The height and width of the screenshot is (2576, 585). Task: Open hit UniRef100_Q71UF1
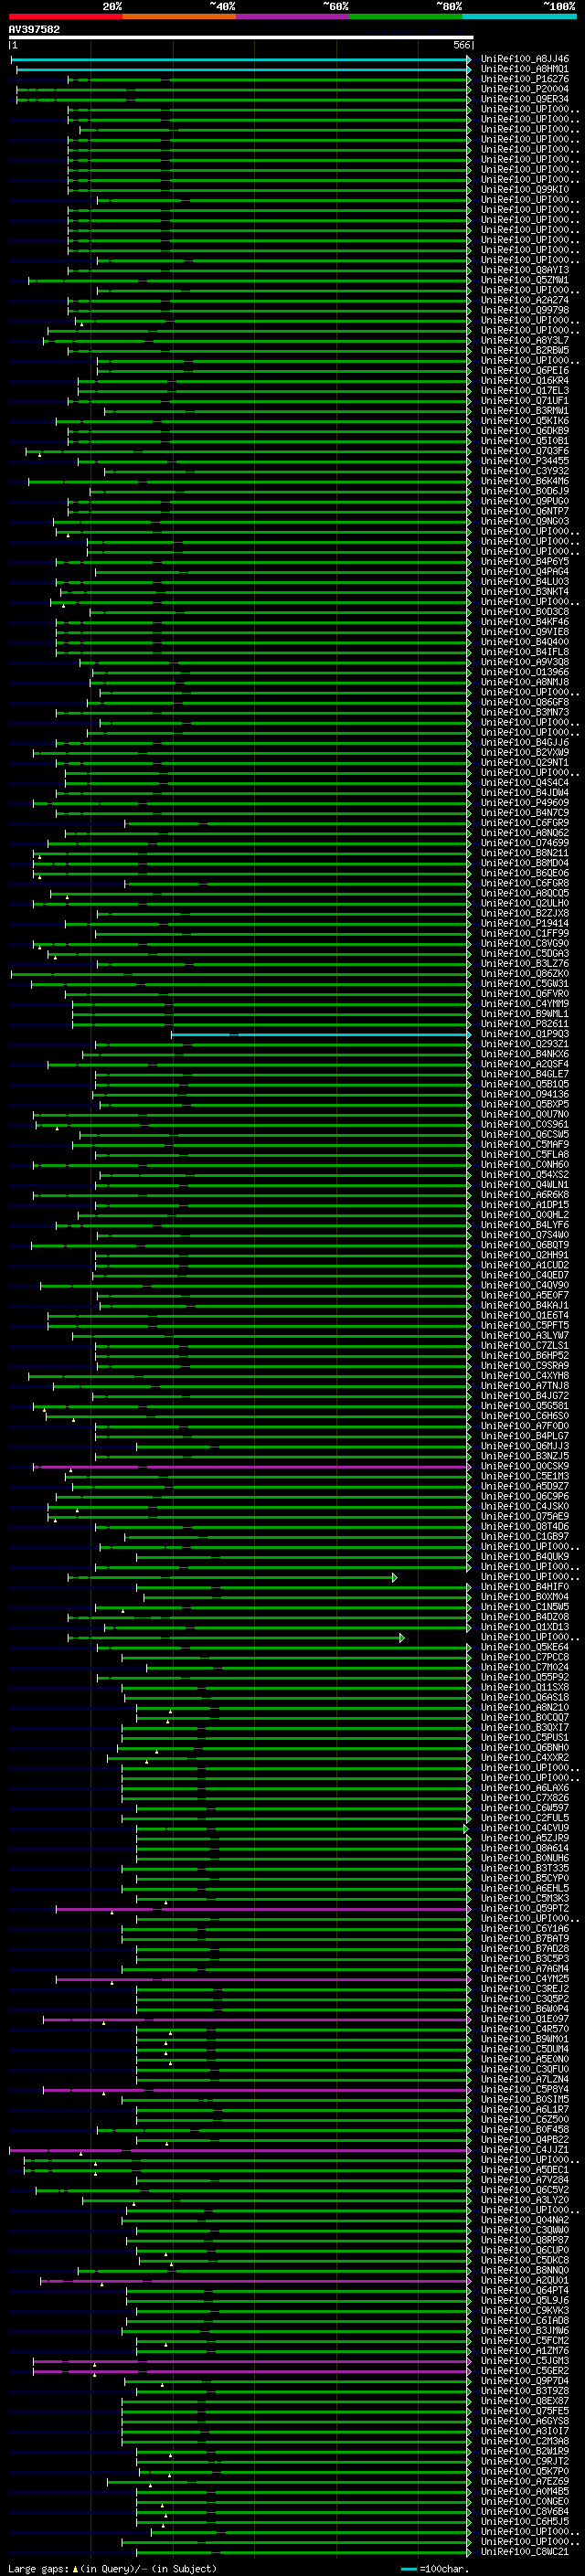click(x=524, y=400)
